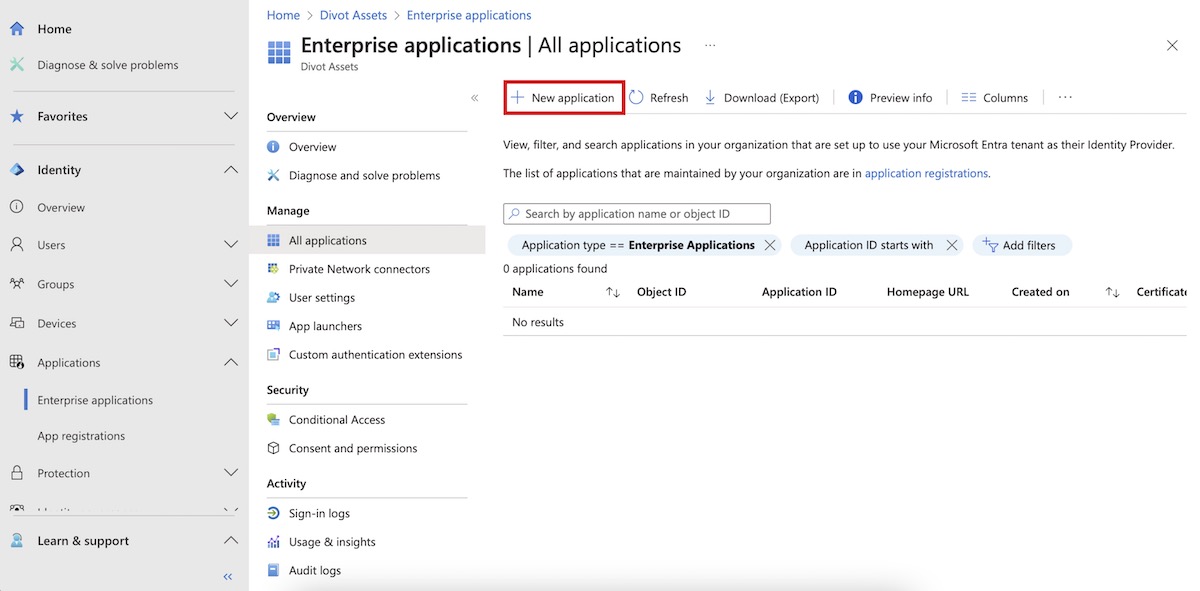Follow the application registrations link
The width and height of the screenshot is (1200, 591).
[926, 173]
